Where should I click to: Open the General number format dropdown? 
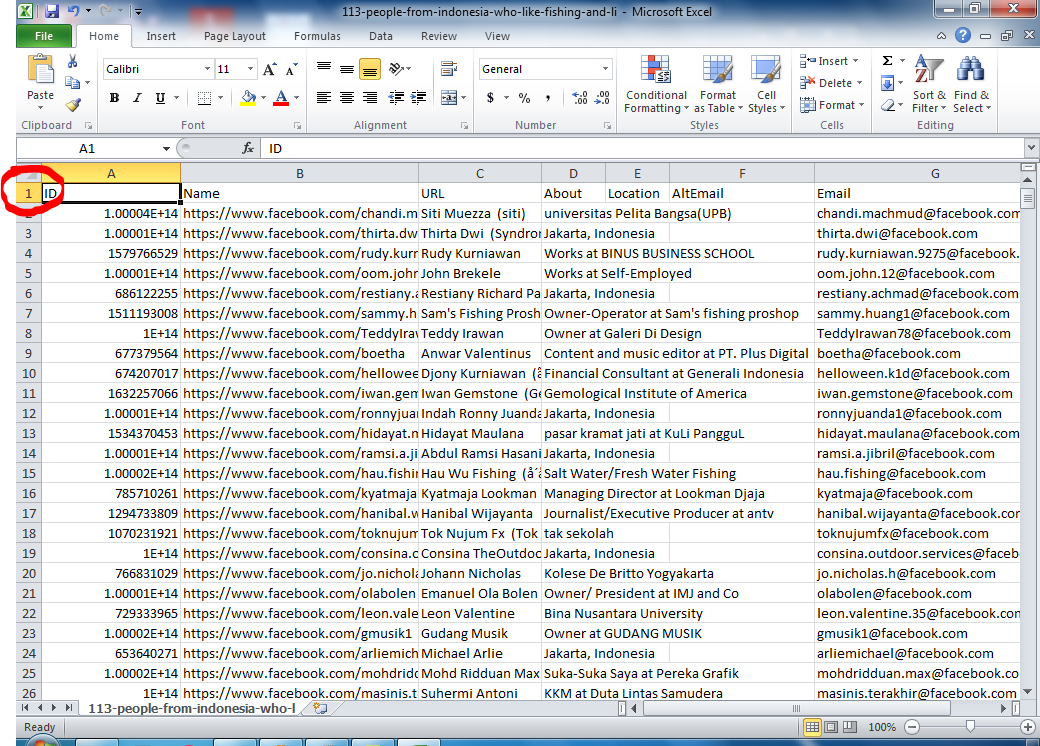click(x=605, y=69)
